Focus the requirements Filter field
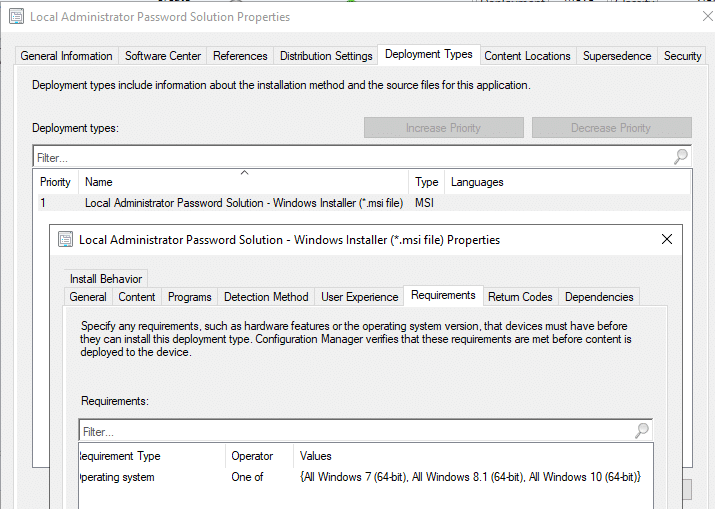The width and height of the screenshot is (715, 509). pyautogui.click(x=355, y=431)
